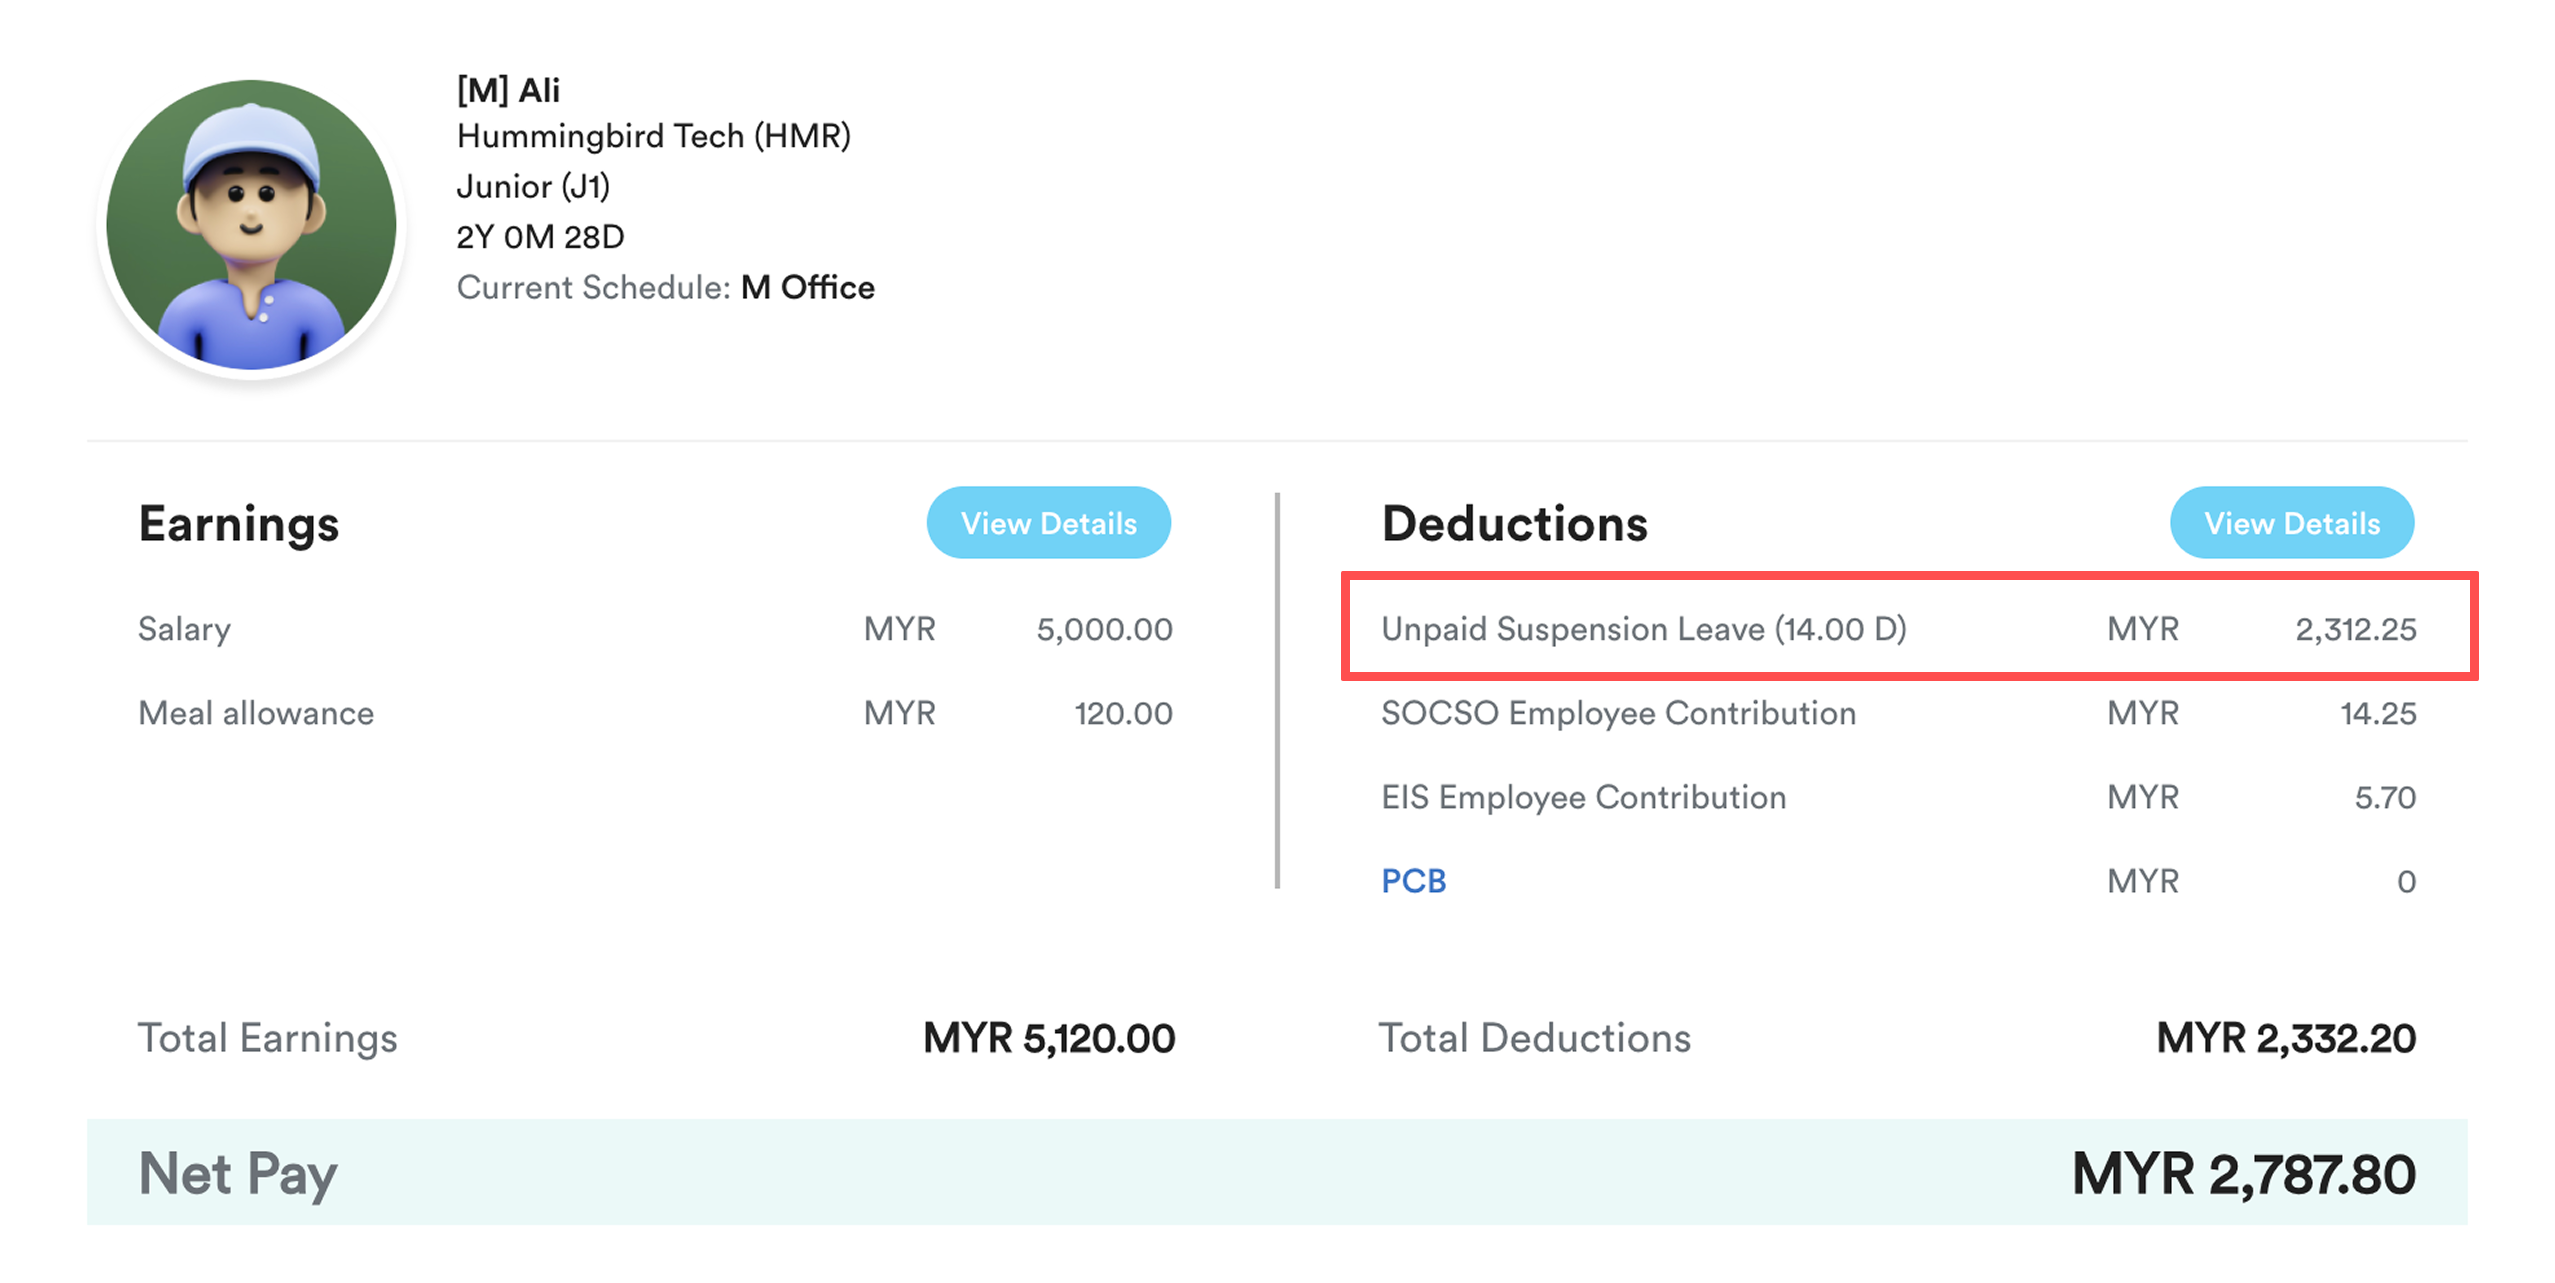The image size is (2555, 1283).
Task: Open Deductions View Details button
Action: click(2290, 523)
